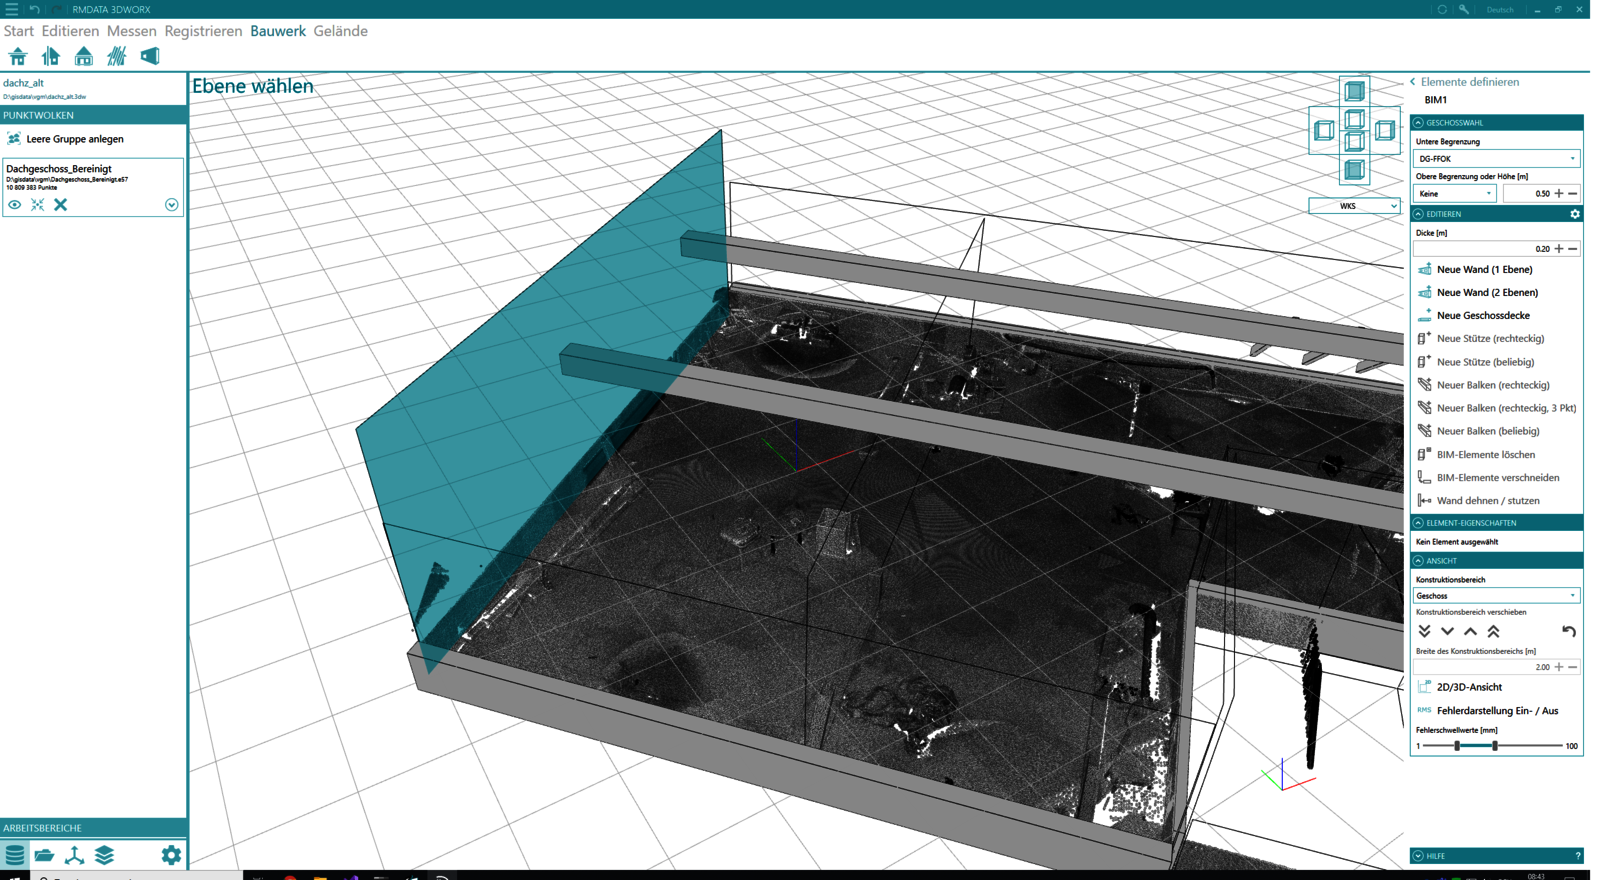This screenshot has width=1600, height=880.
Task: Open Arbeitsbereiche settings gear
Action: pos(171,855)
